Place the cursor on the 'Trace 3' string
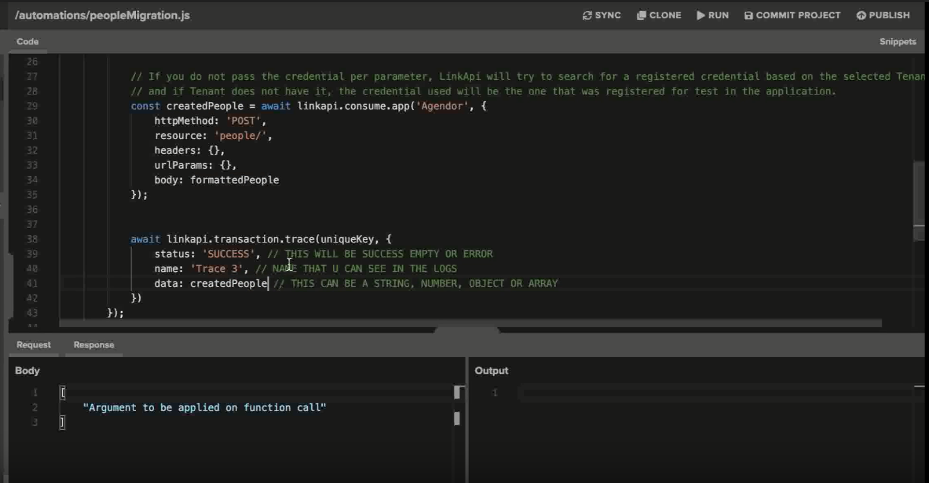This screenshot has height=483, width=929. pos(218,269)
